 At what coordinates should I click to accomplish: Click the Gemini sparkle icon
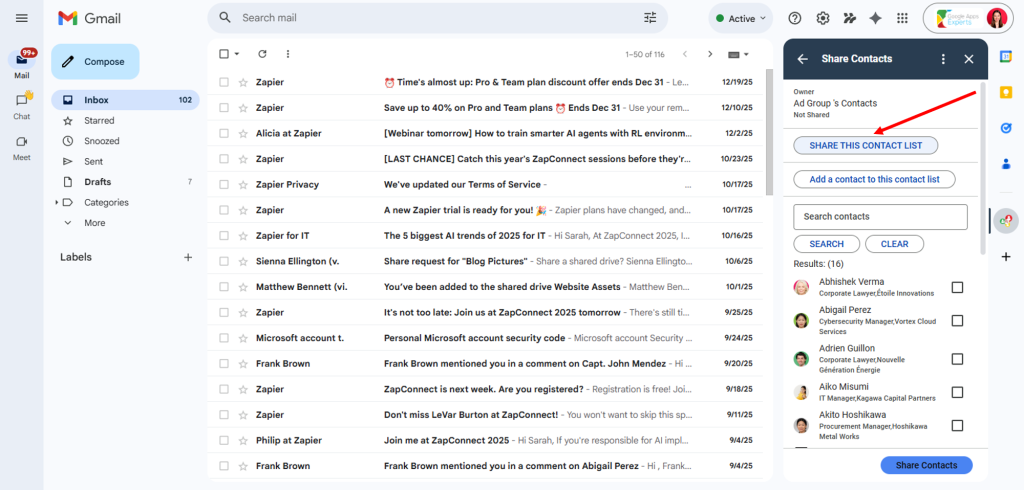tap(876, 18)
